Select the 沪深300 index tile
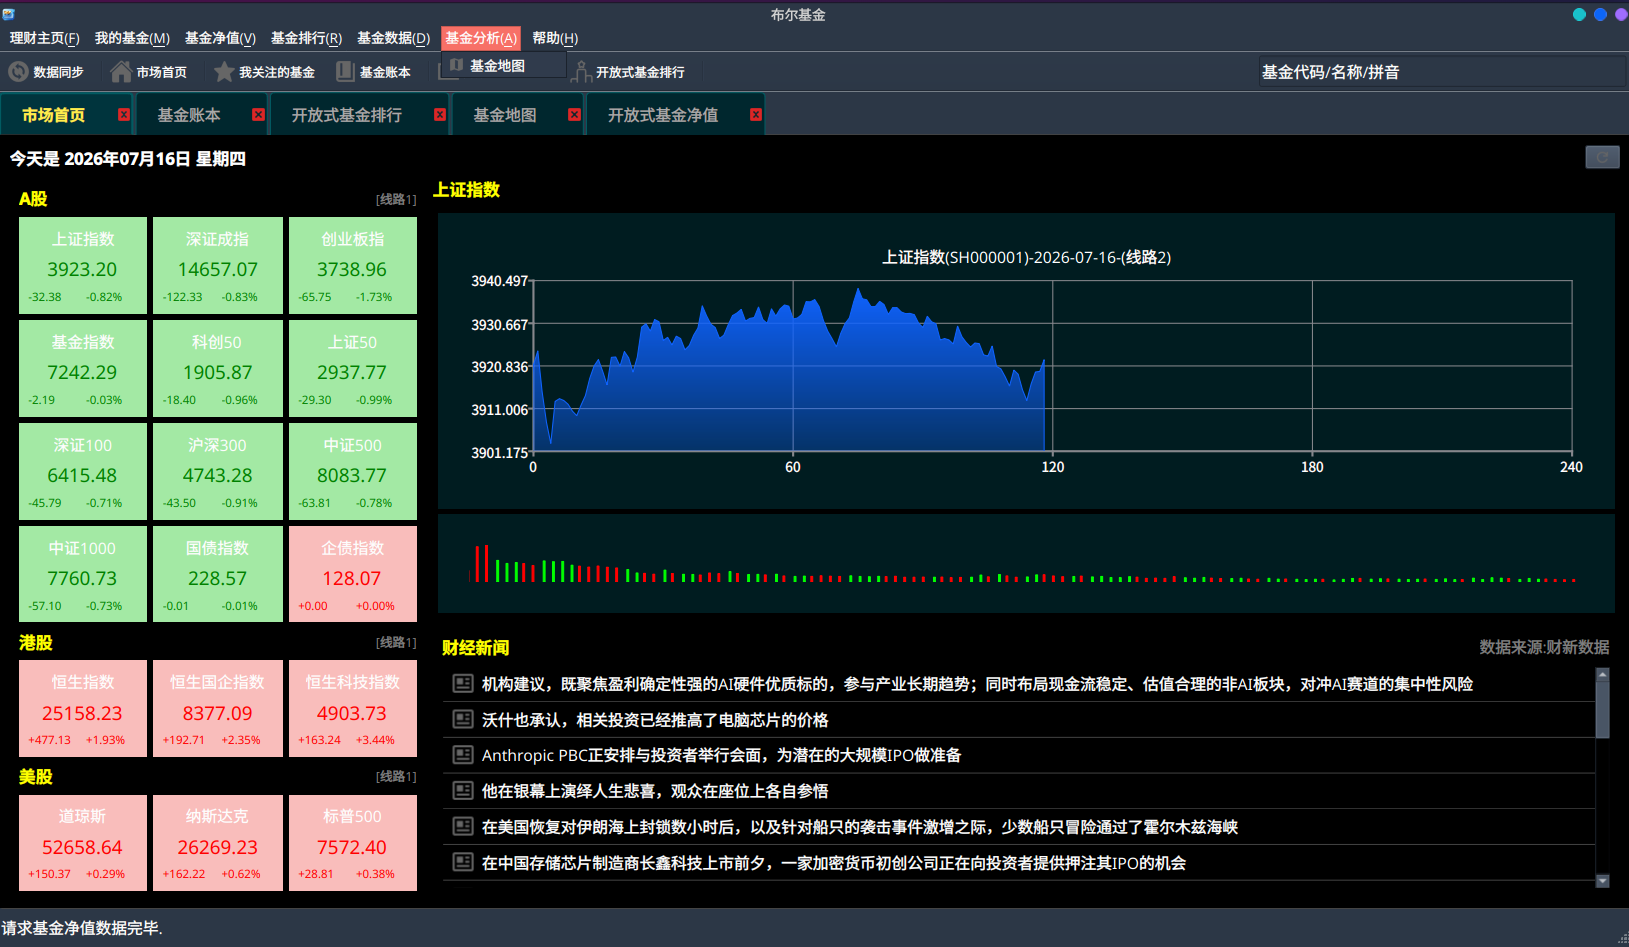Screen dimensions: 1629x947 click(x=218, y=472)
